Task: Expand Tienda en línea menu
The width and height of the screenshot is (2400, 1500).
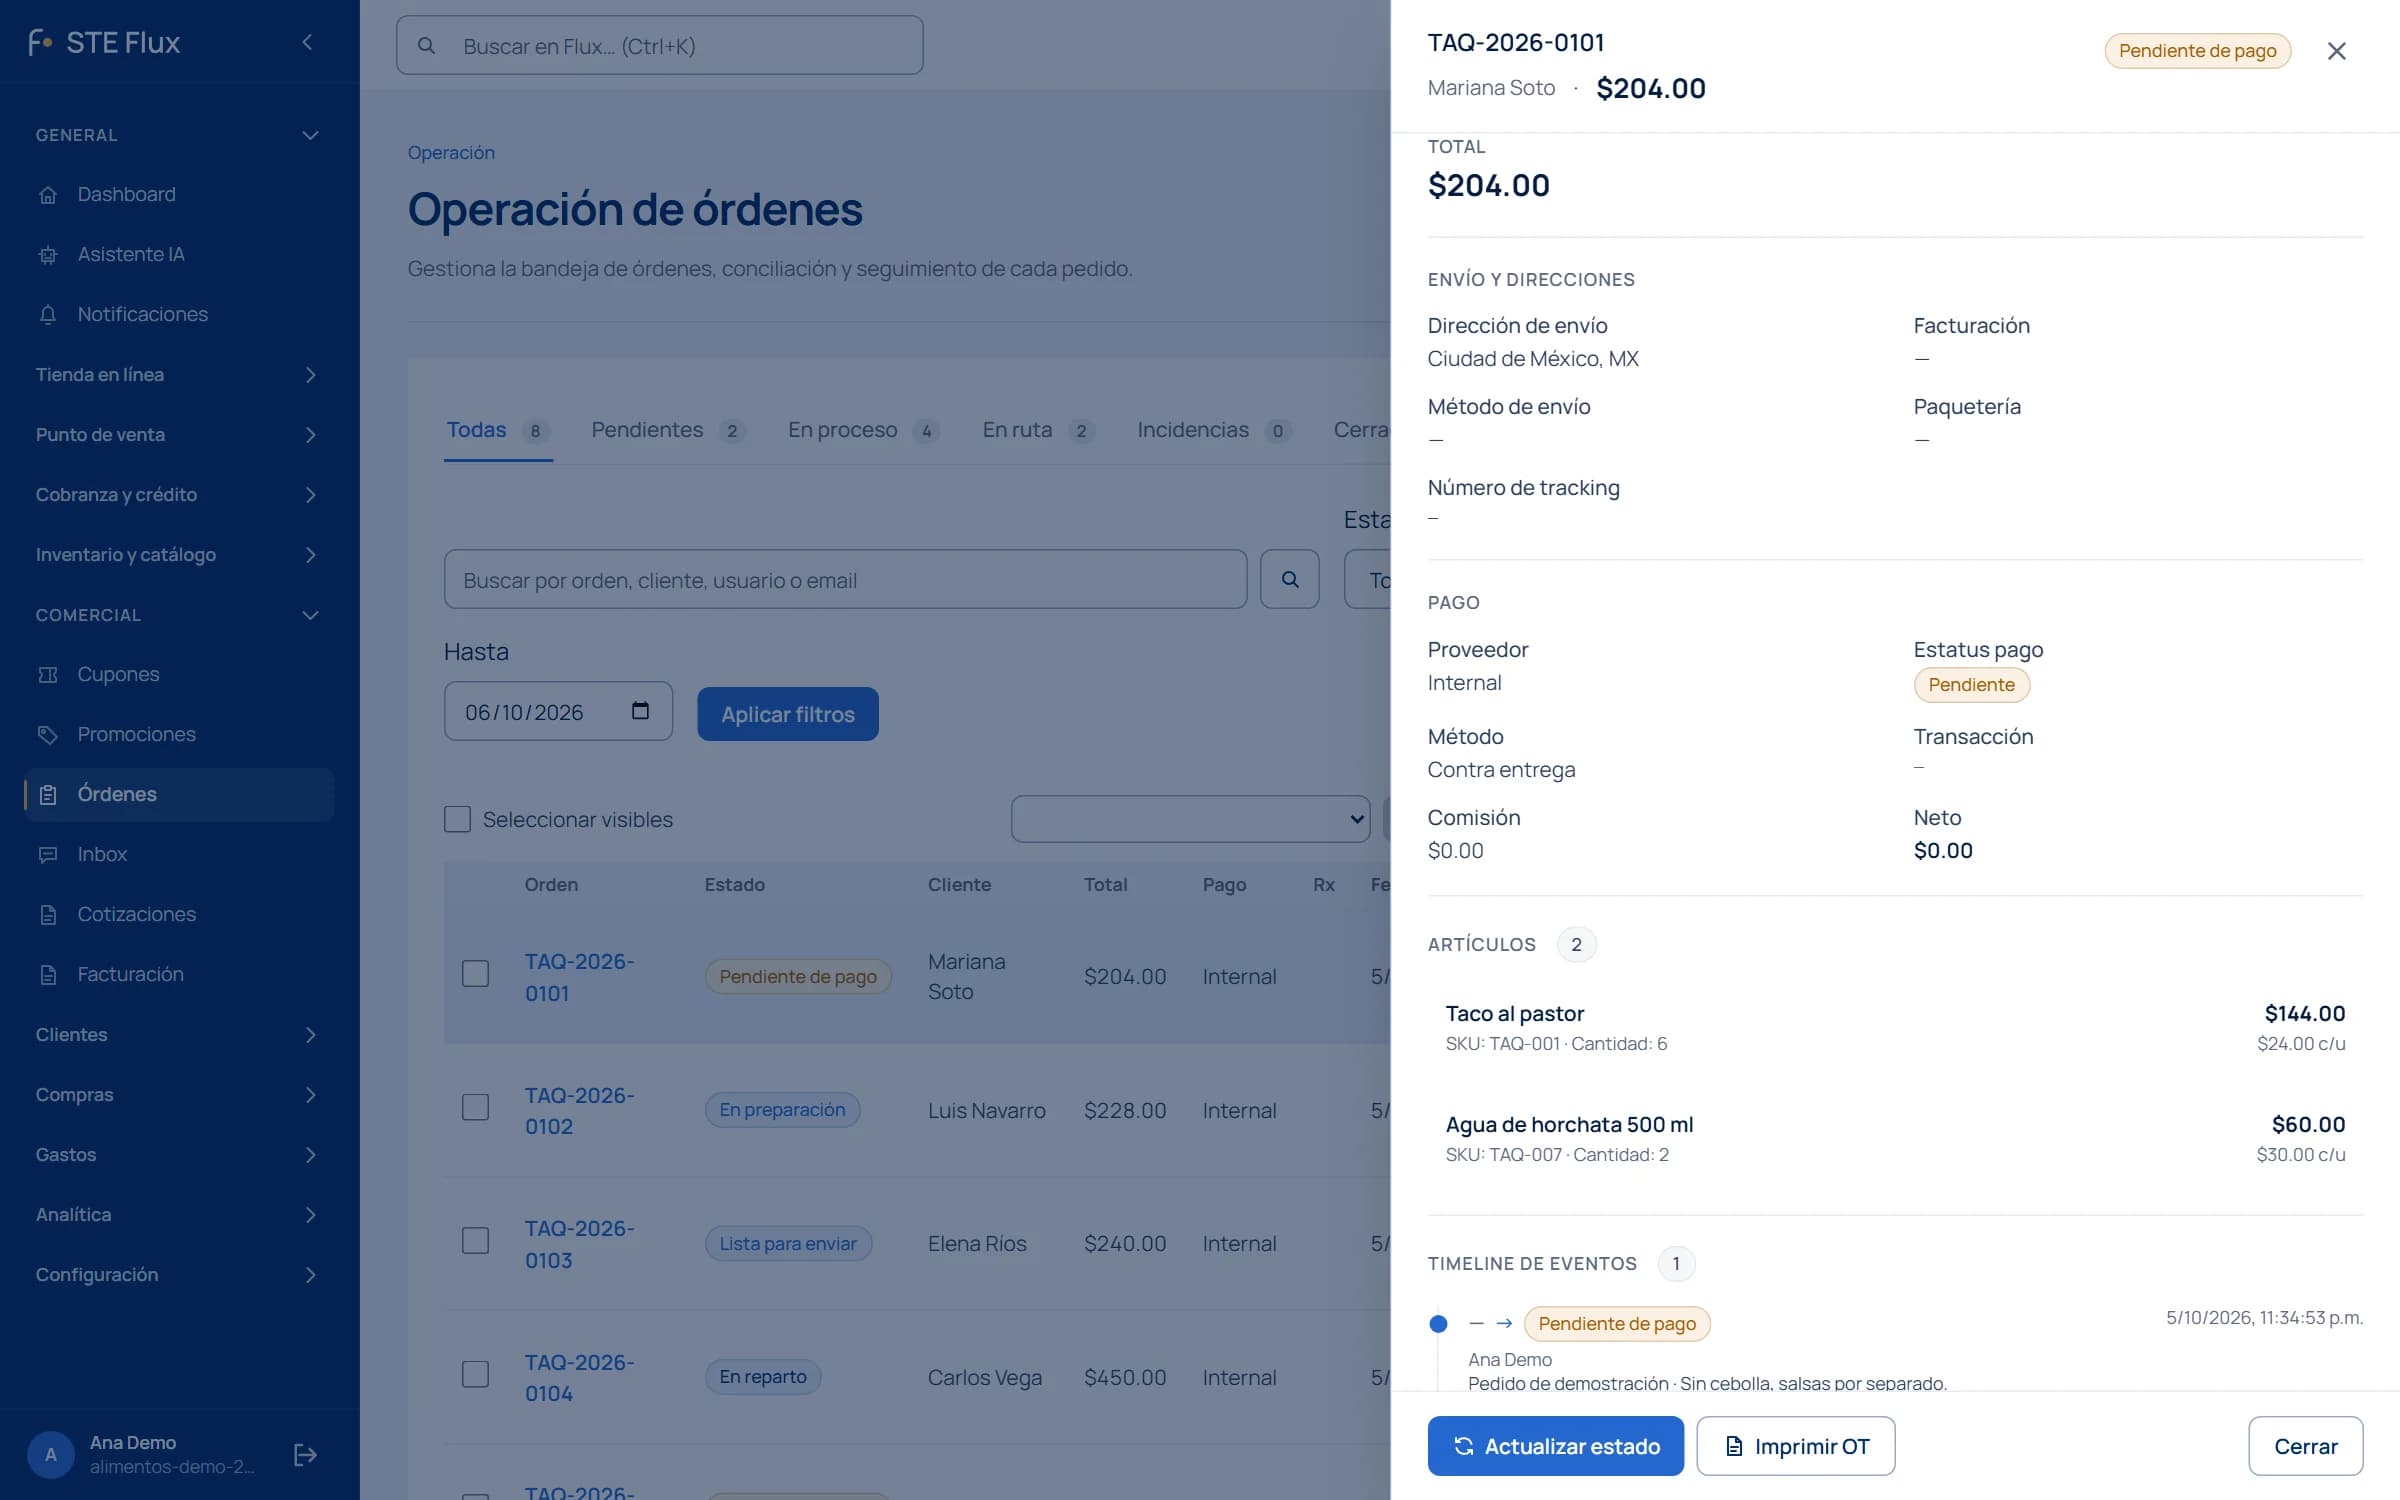Action: 179,374
